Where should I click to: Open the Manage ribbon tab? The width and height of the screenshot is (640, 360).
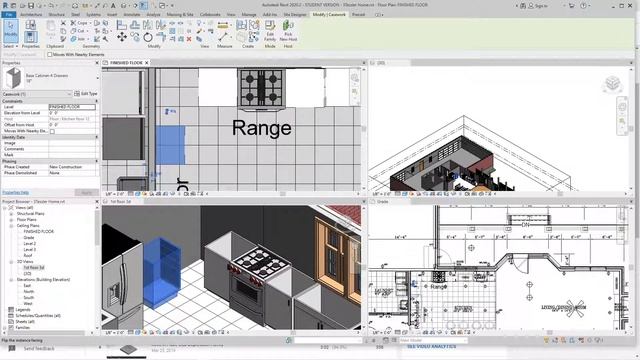point(249,14)
